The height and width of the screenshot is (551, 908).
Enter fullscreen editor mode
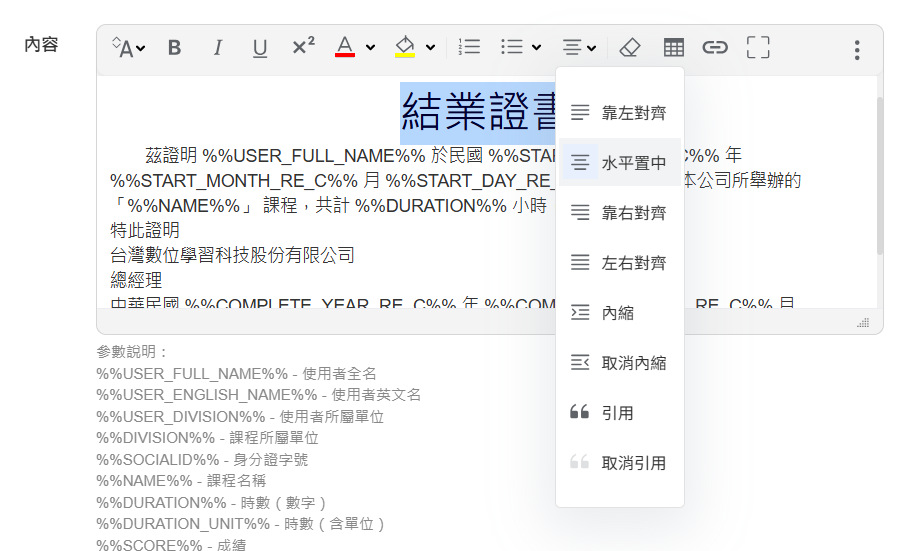(x=759, y=48)
